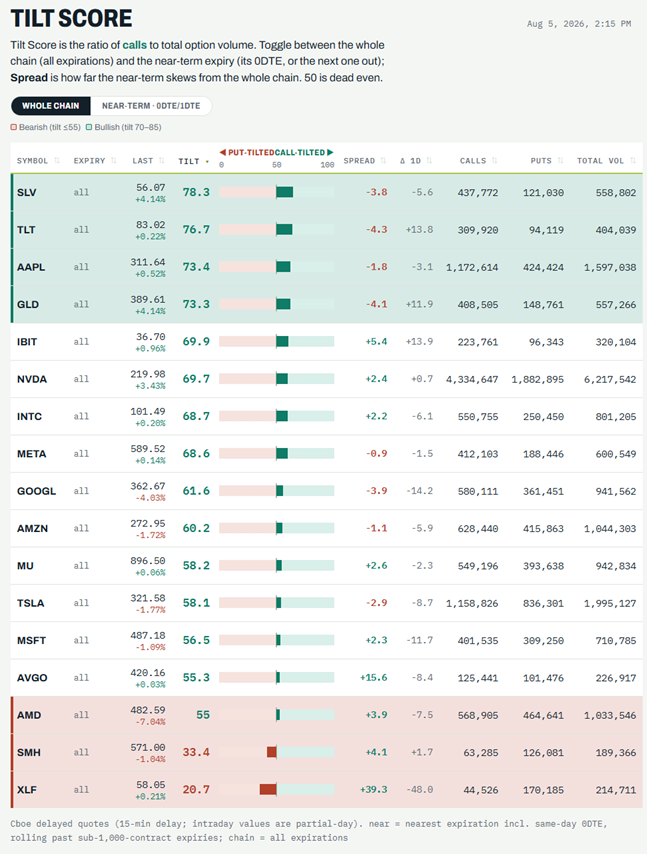Select tilt value 78.3 for SLV

(x=196, y=192)
